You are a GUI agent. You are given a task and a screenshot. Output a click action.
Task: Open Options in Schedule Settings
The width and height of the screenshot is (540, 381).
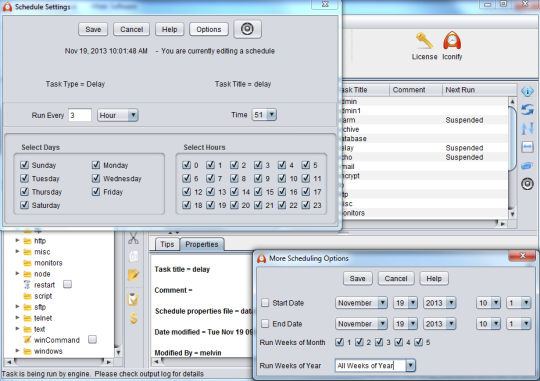pos(209,29)
